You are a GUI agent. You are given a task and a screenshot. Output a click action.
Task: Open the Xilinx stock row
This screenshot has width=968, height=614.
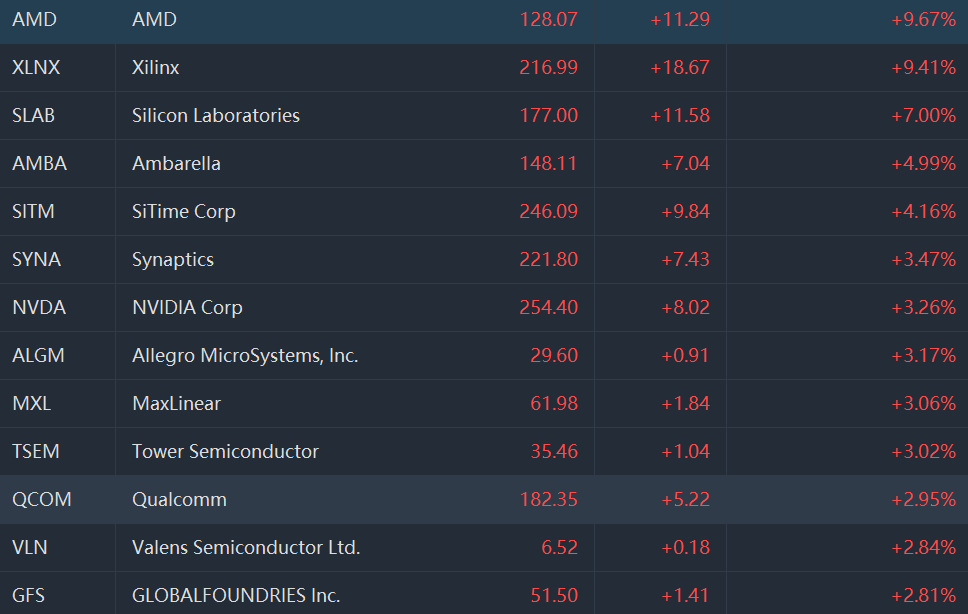click(x=156, y=68)
